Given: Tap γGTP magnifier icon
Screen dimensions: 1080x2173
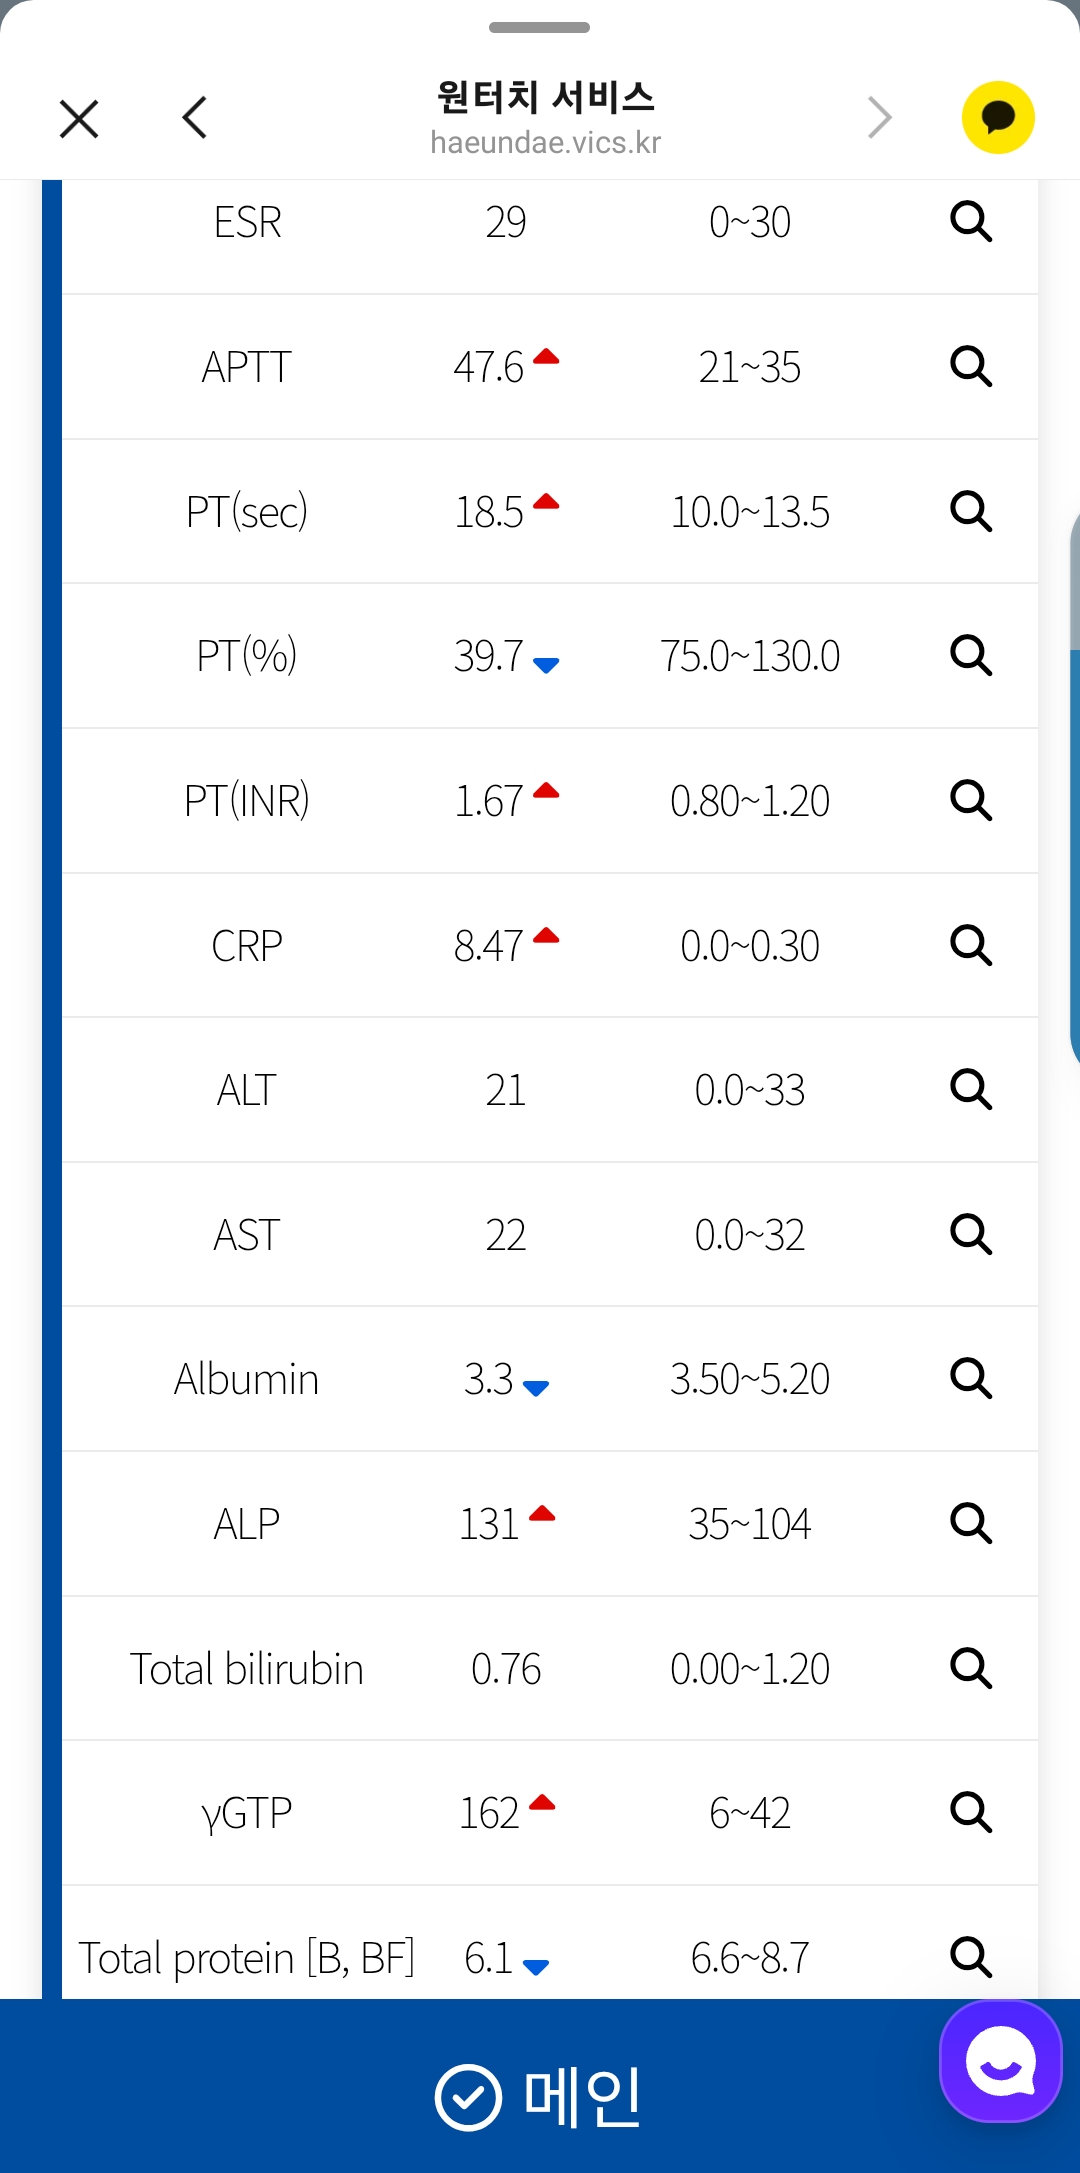Looking at the screenshot, I should point(971,1812).
